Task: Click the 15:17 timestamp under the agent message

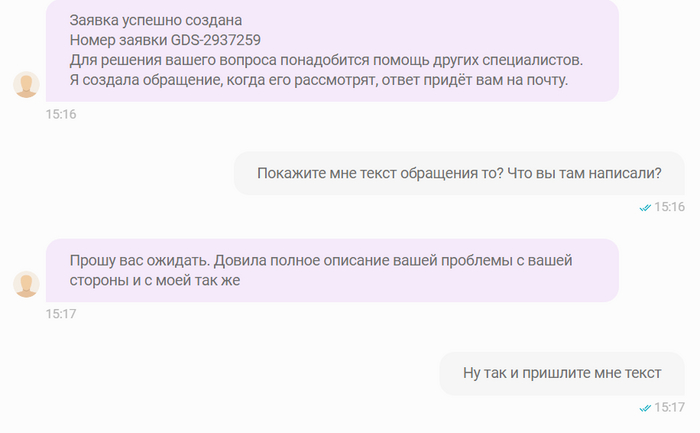Action: coord(61,314)
